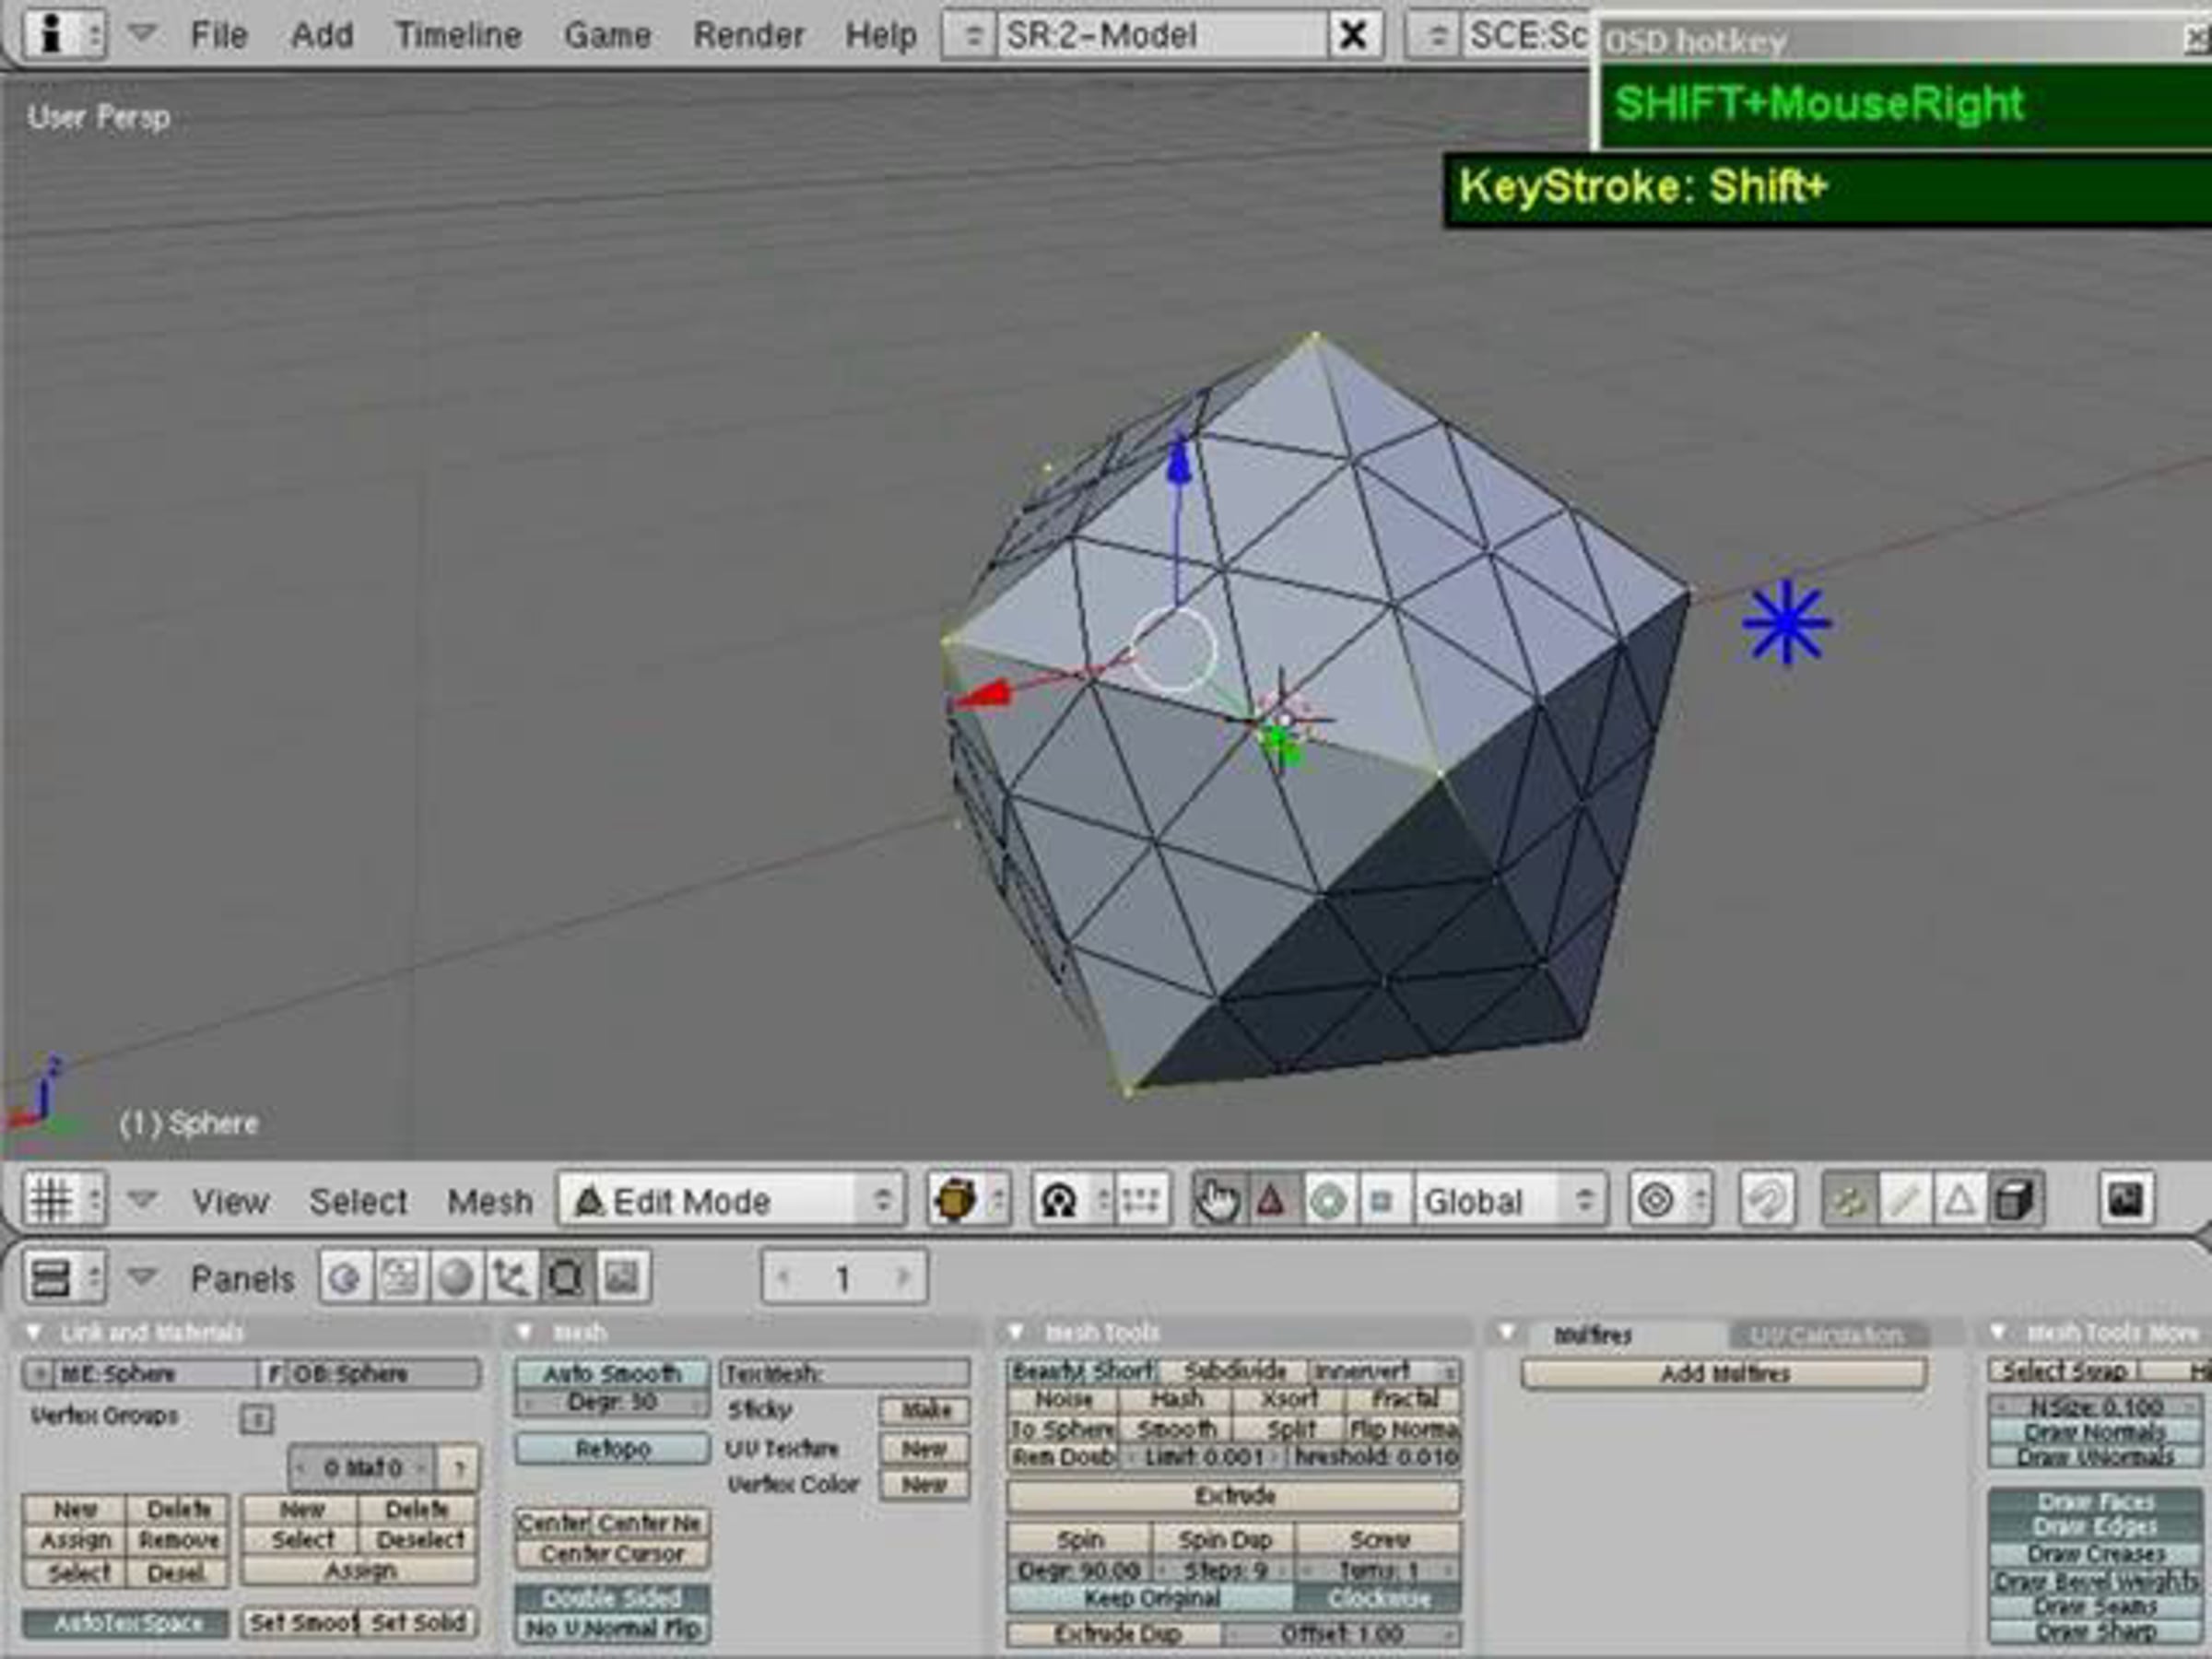This screenshot has height=1659, width=2212.
Task: Select edge select mode icon
Action: coord(1904,1200)
